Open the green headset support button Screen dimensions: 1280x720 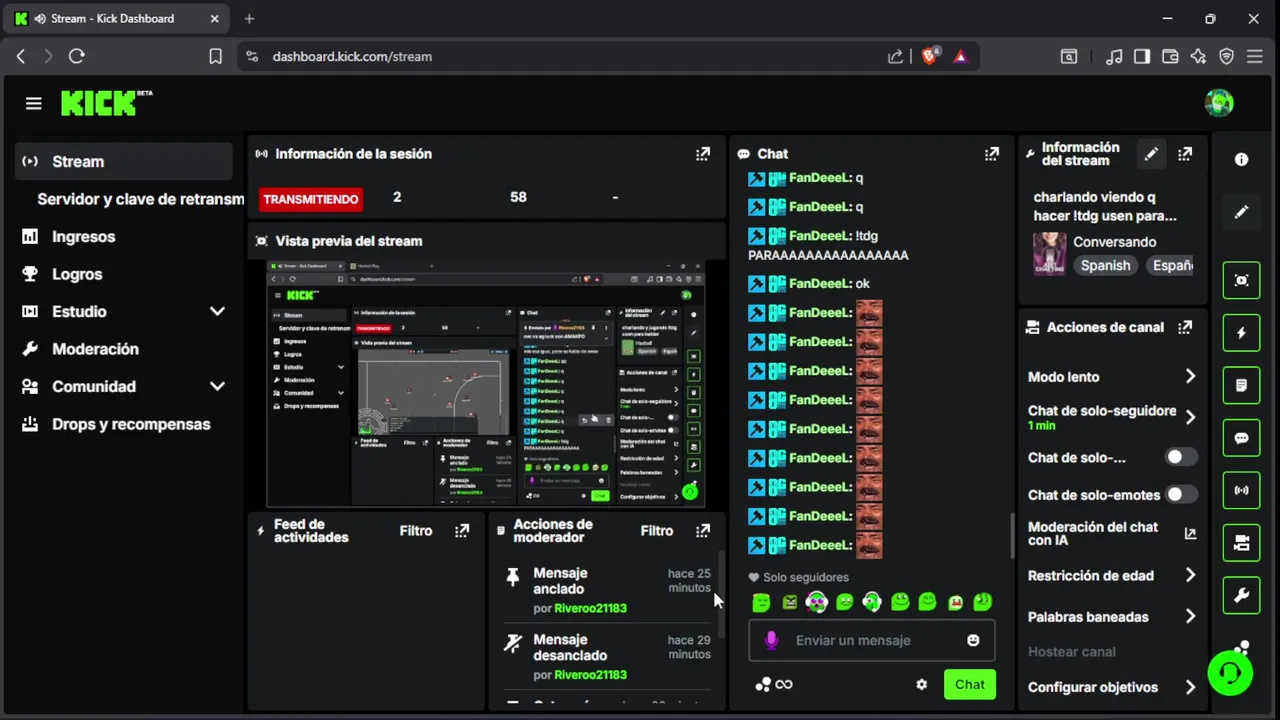coord(1230,672)
